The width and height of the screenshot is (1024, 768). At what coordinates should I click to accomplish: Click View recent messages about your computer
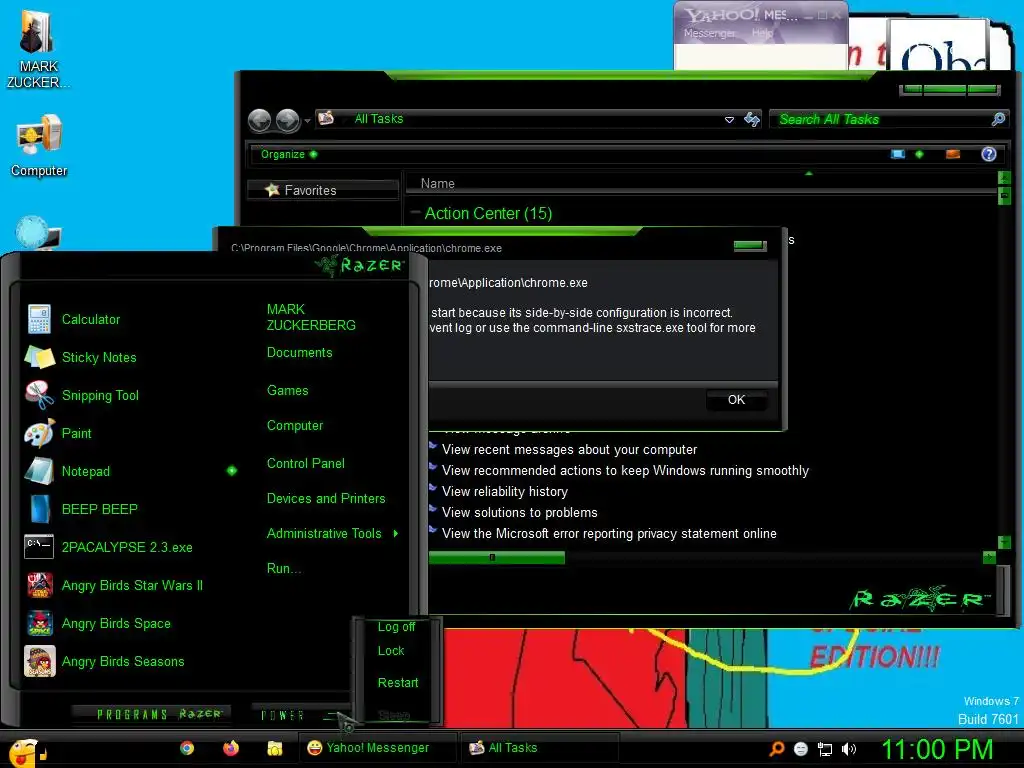[x=569, y=449]
